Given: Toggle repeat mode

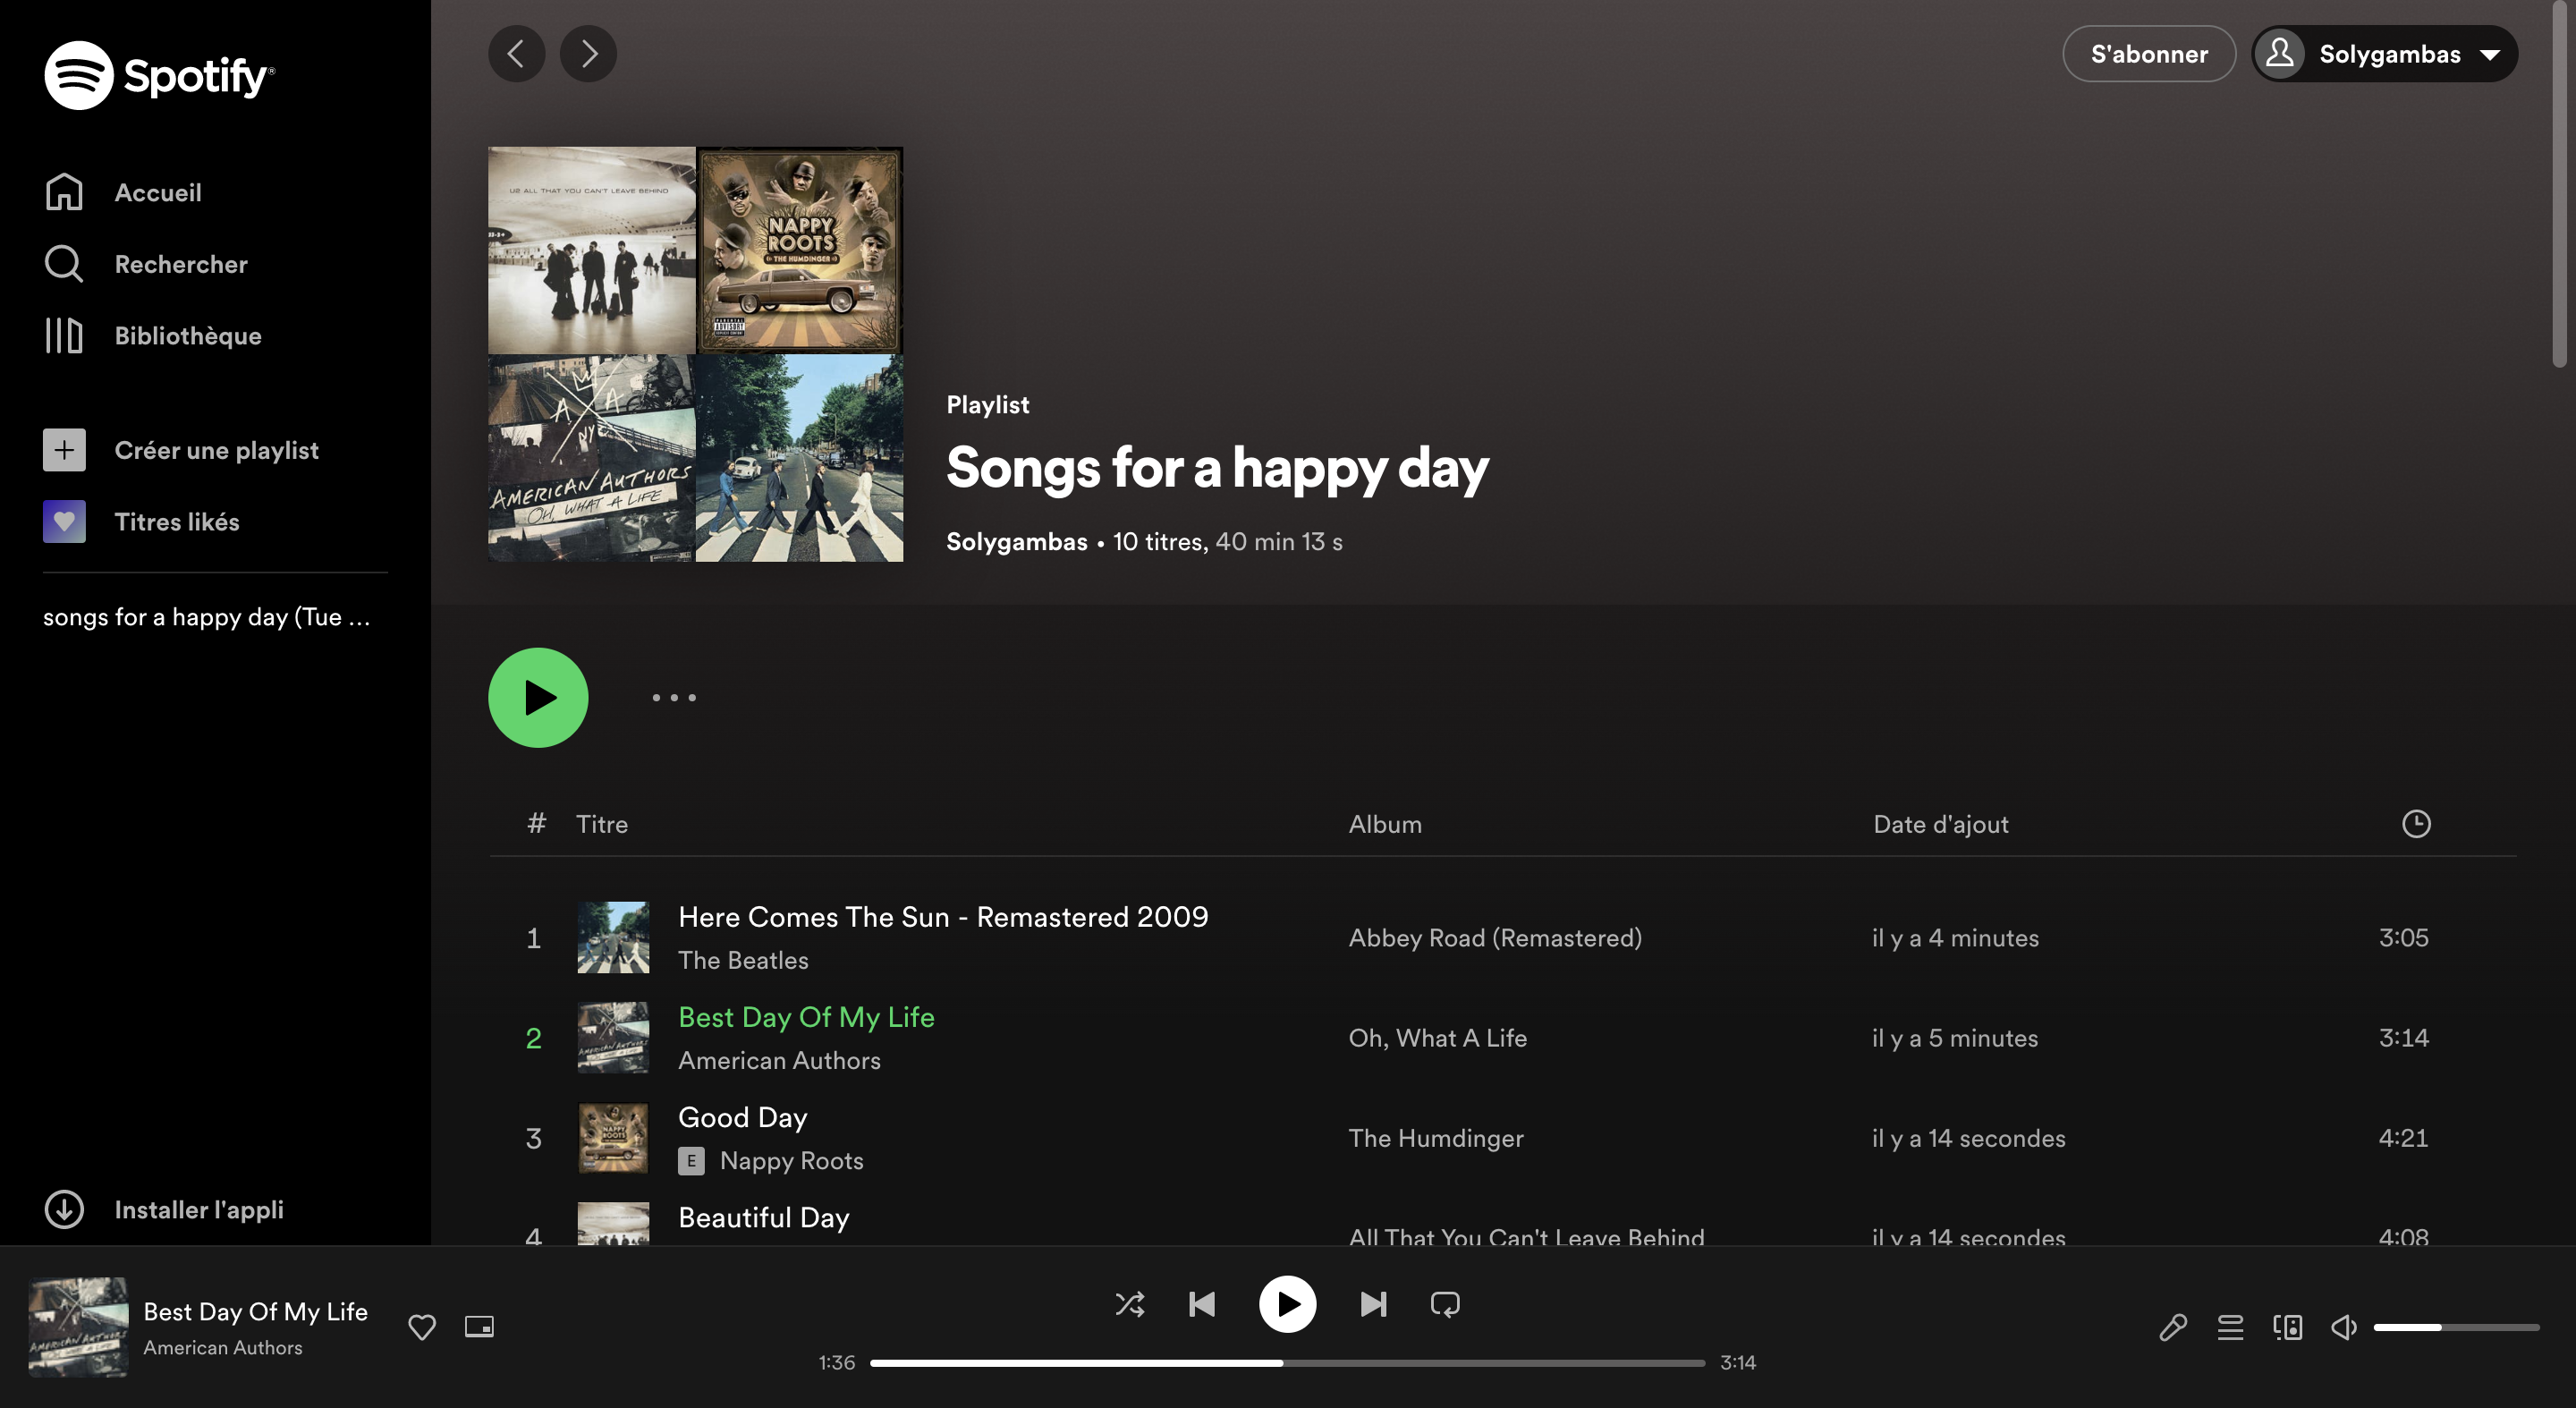Looking at the screenshot, I should 1445,1304.
